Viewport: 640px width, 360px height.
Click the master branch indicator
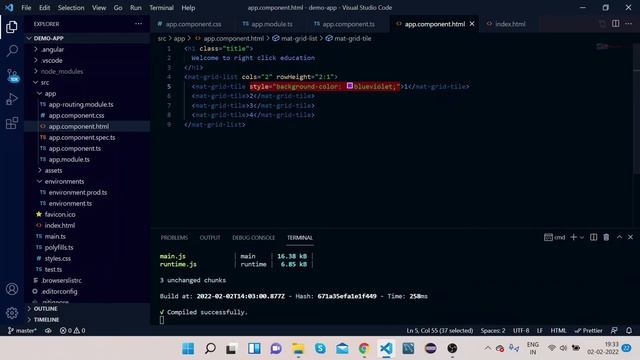point(22,331)
